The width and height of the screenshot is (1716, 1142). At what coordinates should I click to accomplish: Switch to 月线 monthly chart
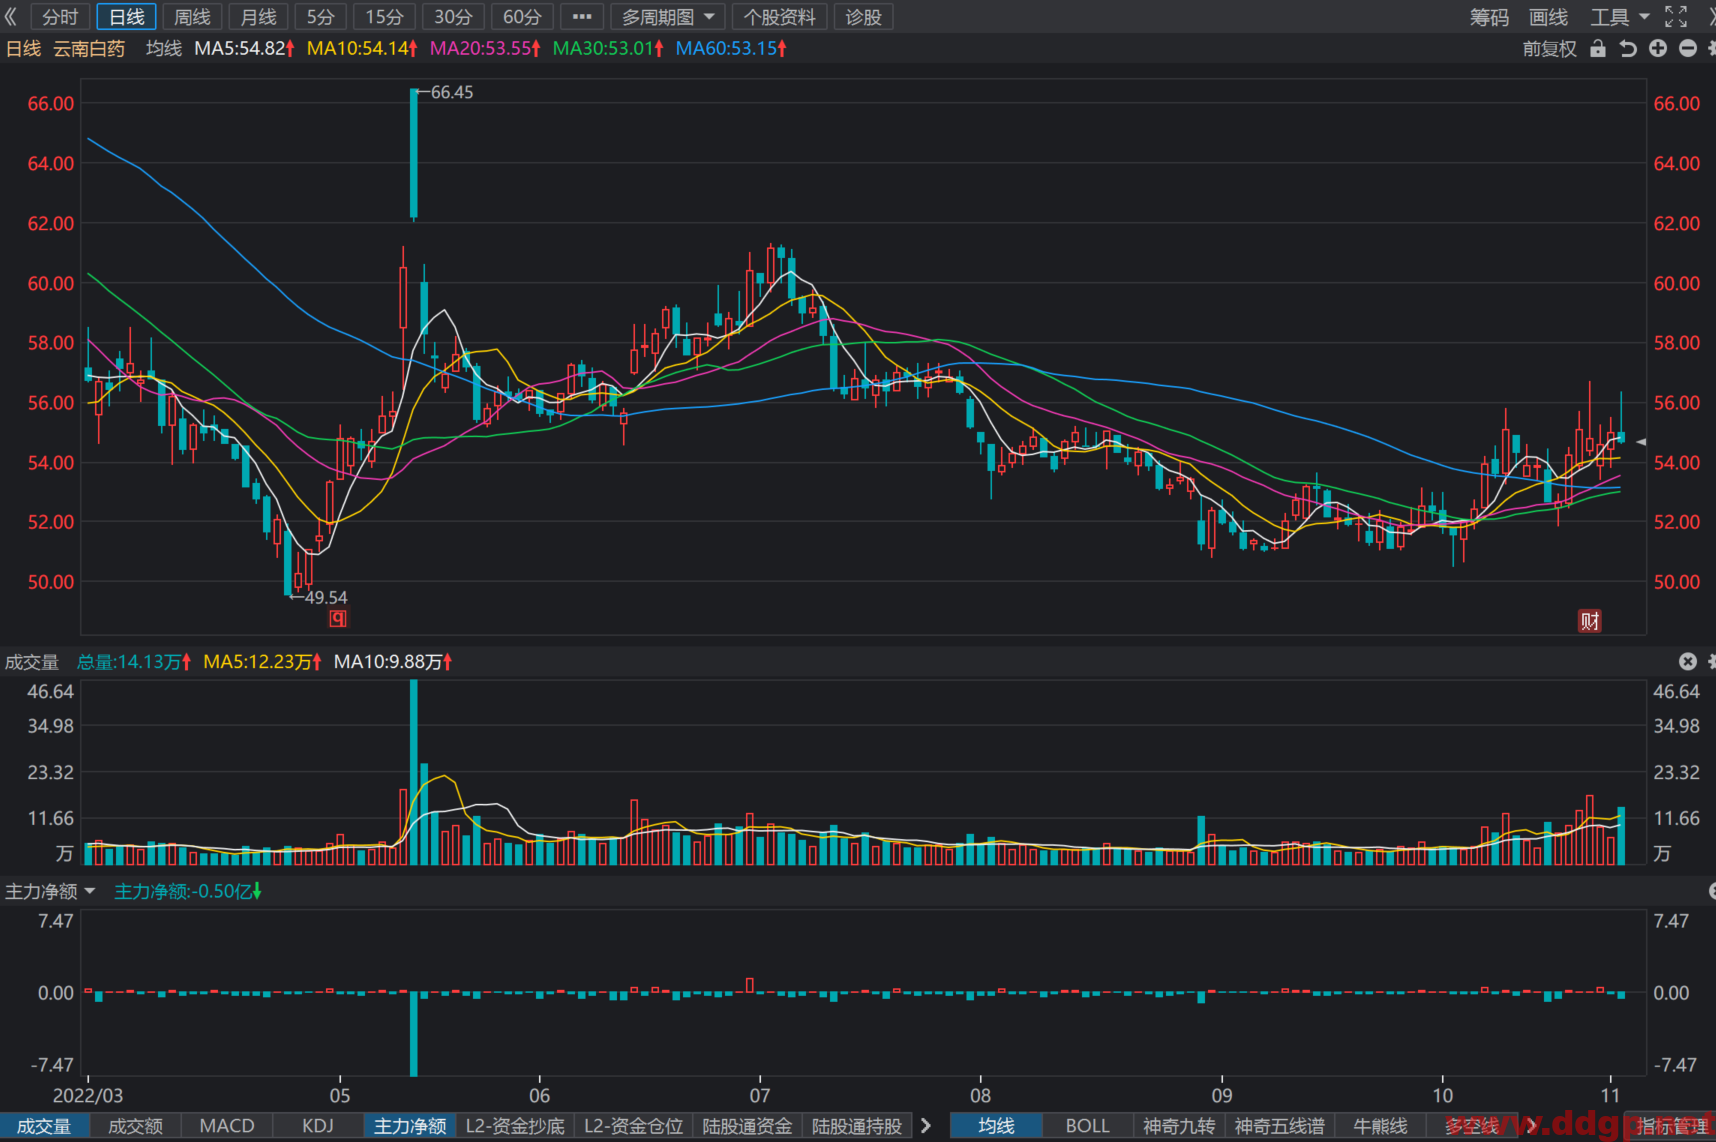[x=259, y=17]
